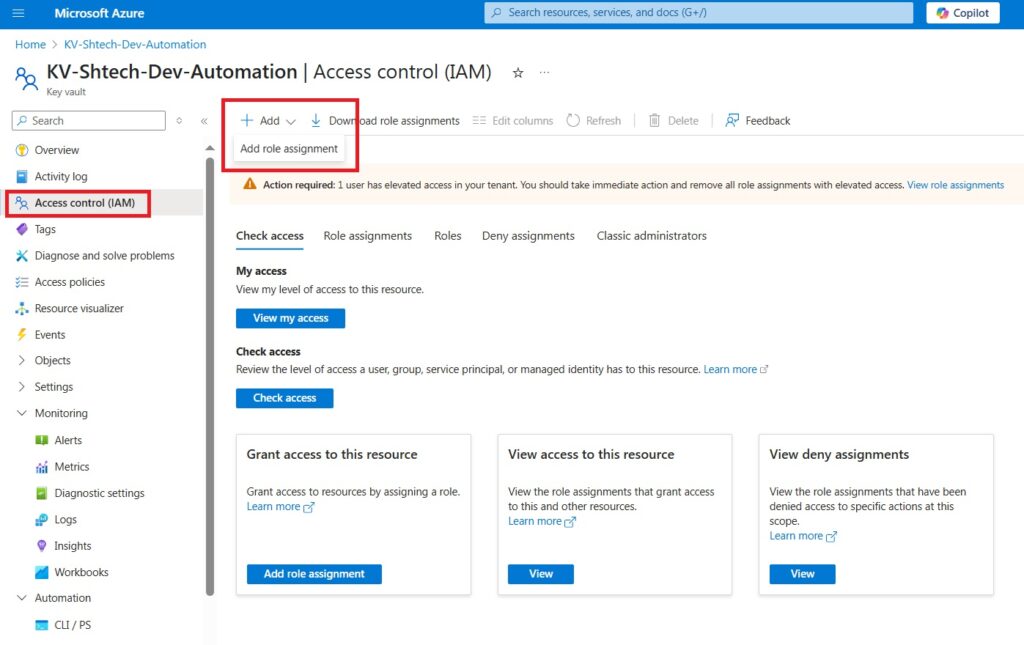Screen dimensions: 1024x645
Task: Click the top search resources field
Action: pyautogui.click(x=698, y=13)
